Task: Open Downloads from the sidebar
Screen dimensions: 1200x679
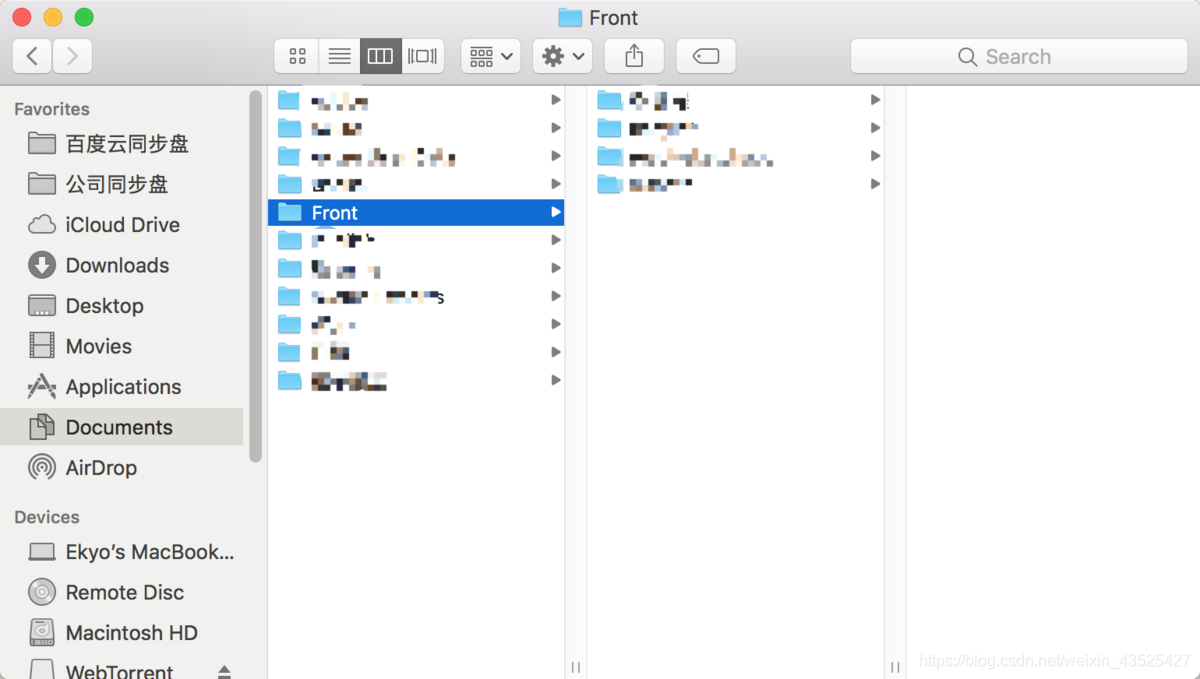Action: [x=122, y=265]
